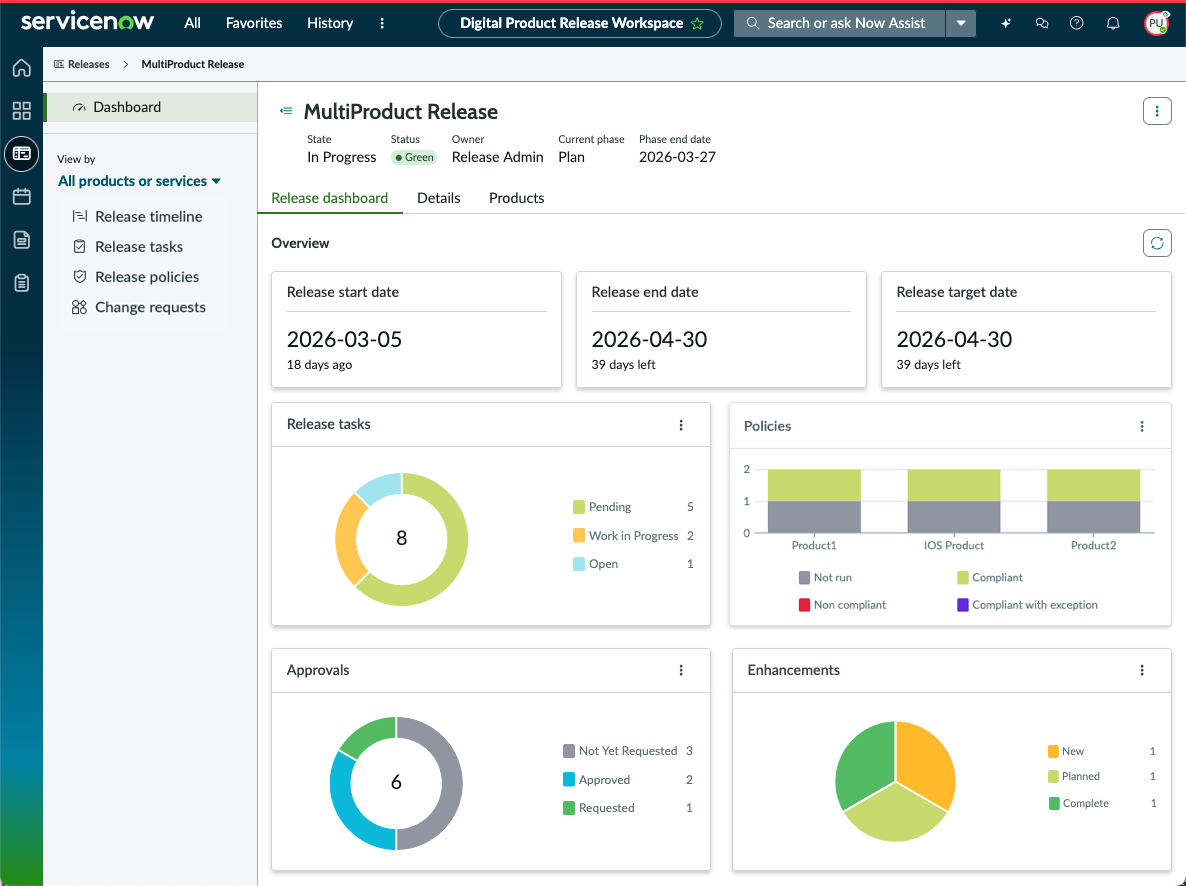The height and width of the screenshot is (886, 1186).
Task: Click the Product1 bar in Policies chart
Action: pos(814,501)
